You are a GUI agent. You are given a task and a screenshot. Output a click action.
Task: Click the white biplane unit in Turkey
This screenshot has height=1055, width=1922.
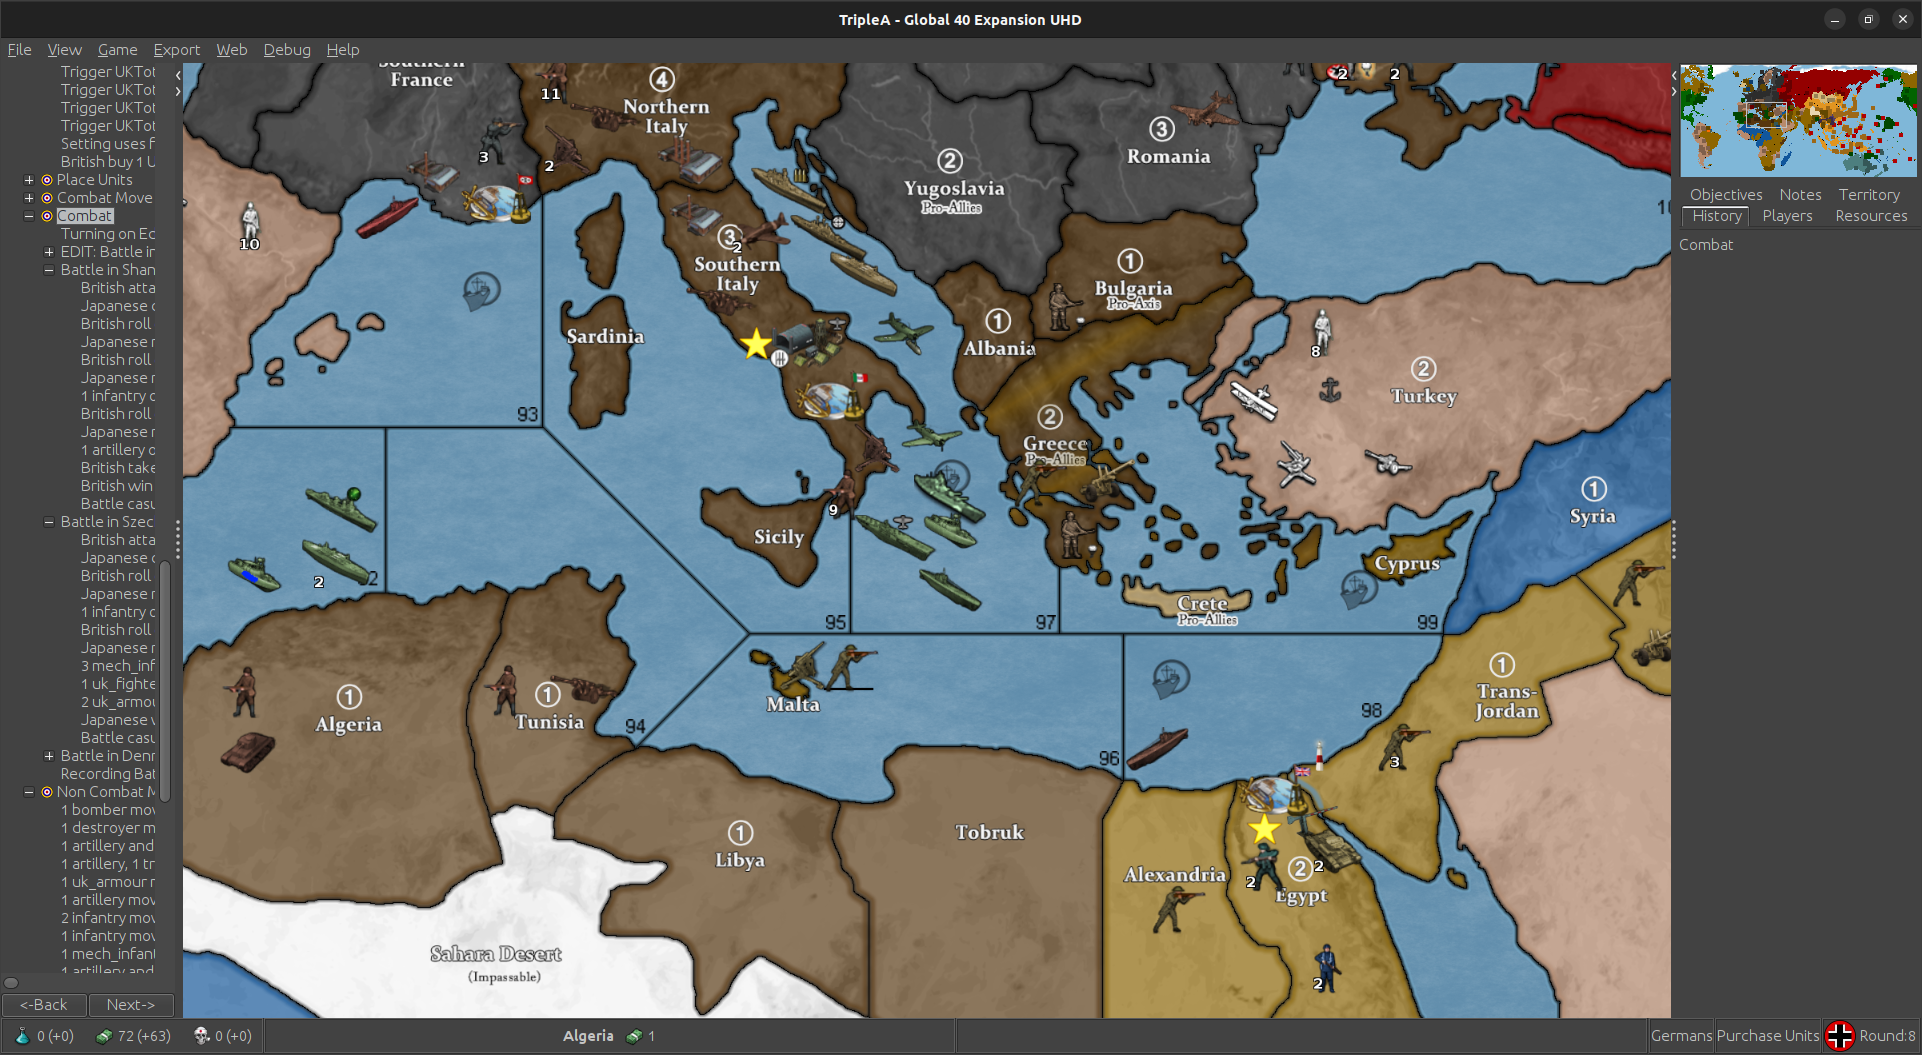click(x=1253, y=399)
